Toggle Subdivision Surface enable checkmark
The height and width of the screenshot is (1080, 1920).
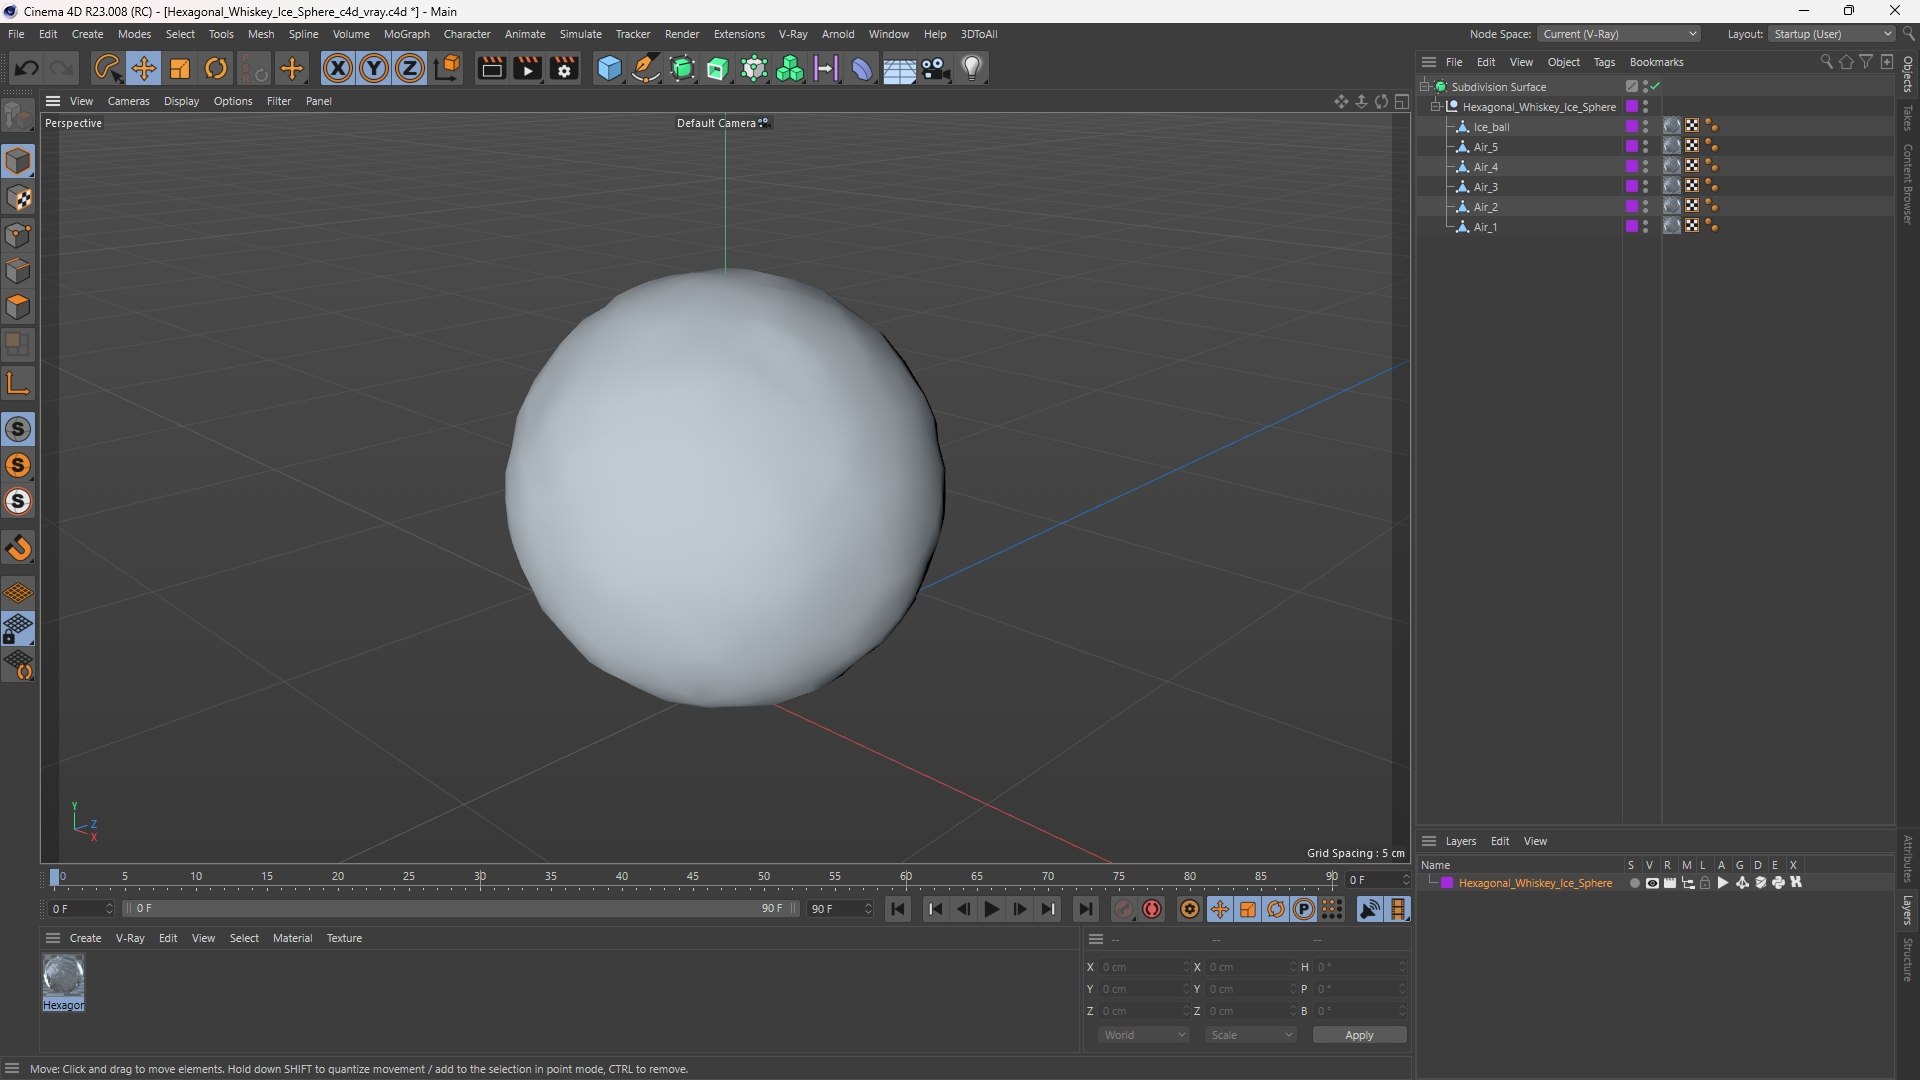tap(1656, 86)
